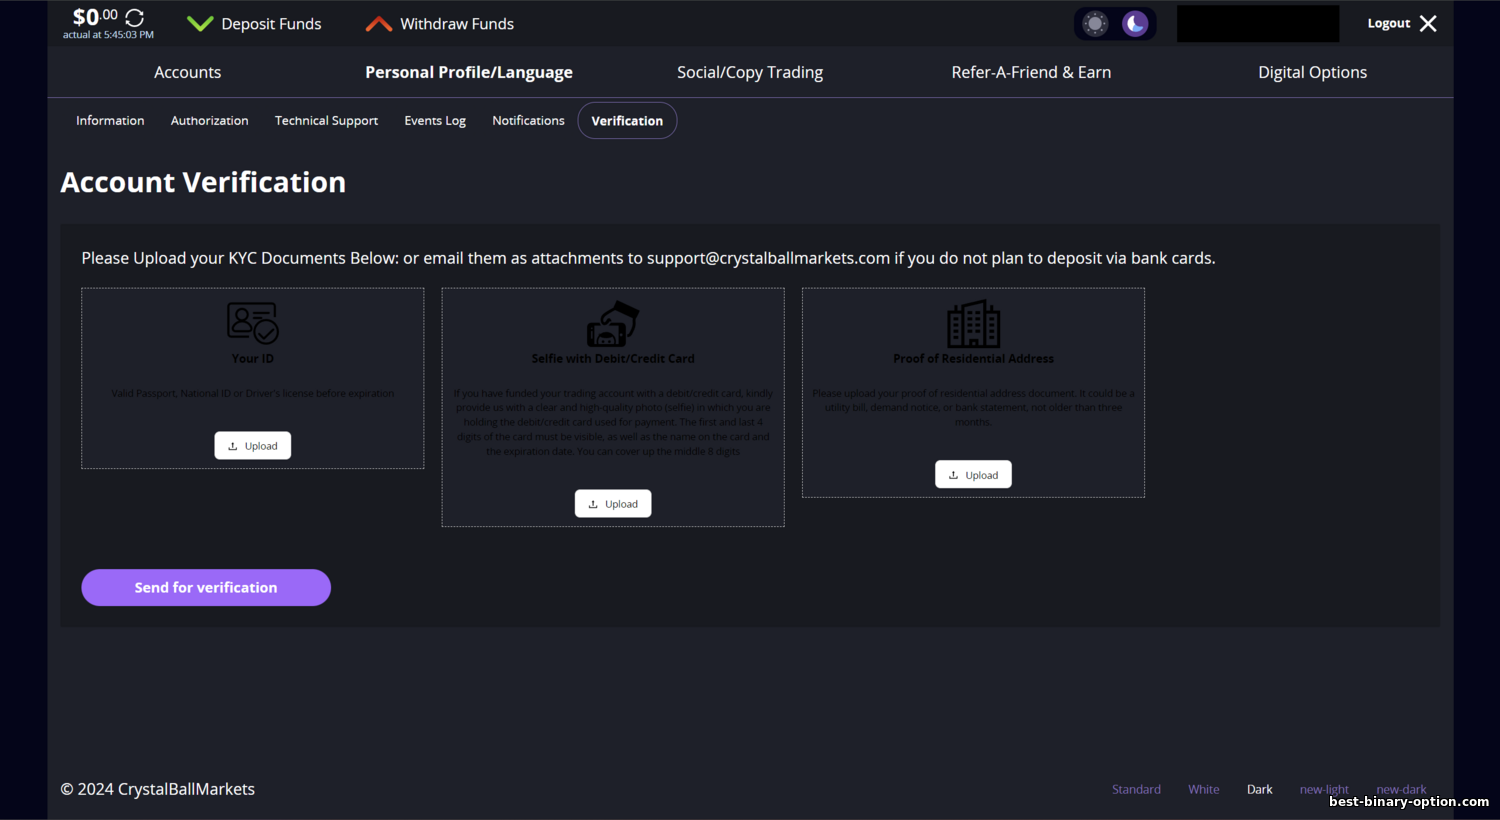Switch to the Authorization tab

point(209,121)
